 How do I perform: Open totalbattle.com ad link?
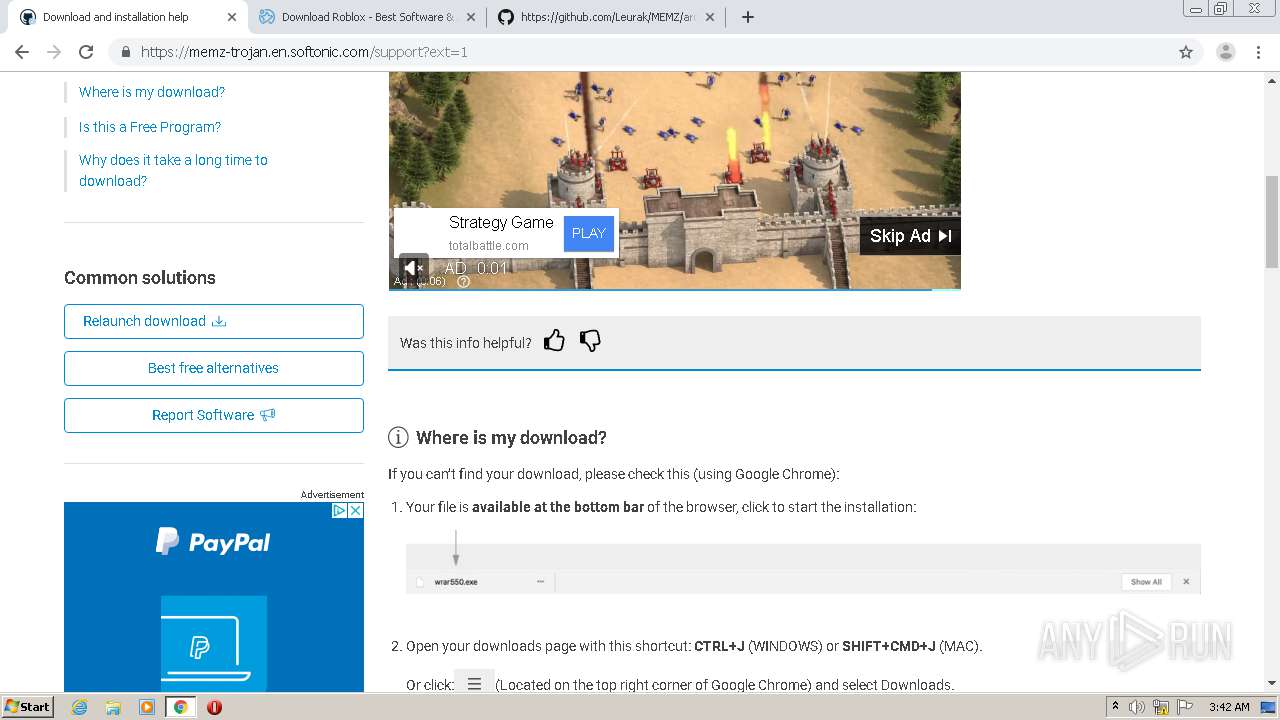point(488,245)
